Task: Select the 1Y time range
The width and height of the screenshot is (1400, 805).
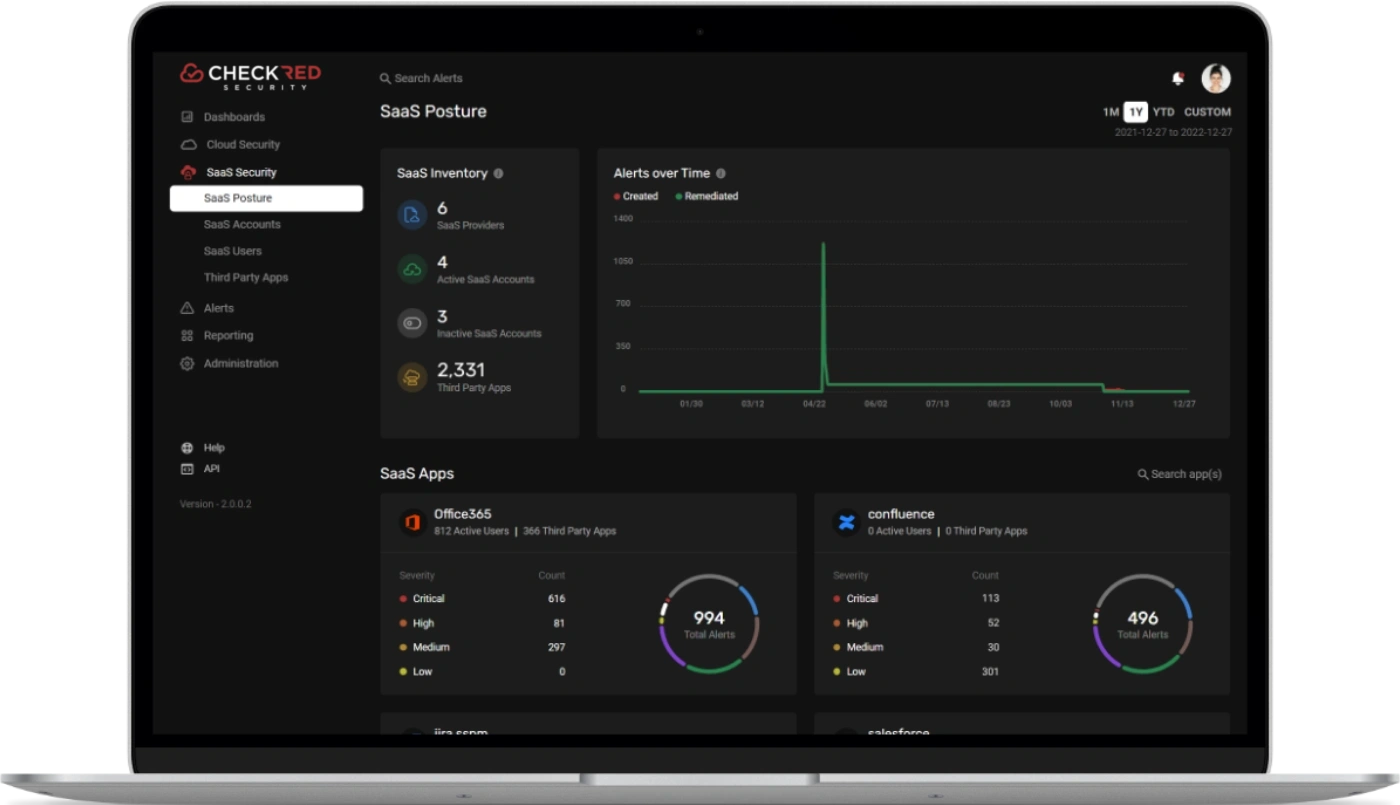Action: click(x=1135, y=112)
